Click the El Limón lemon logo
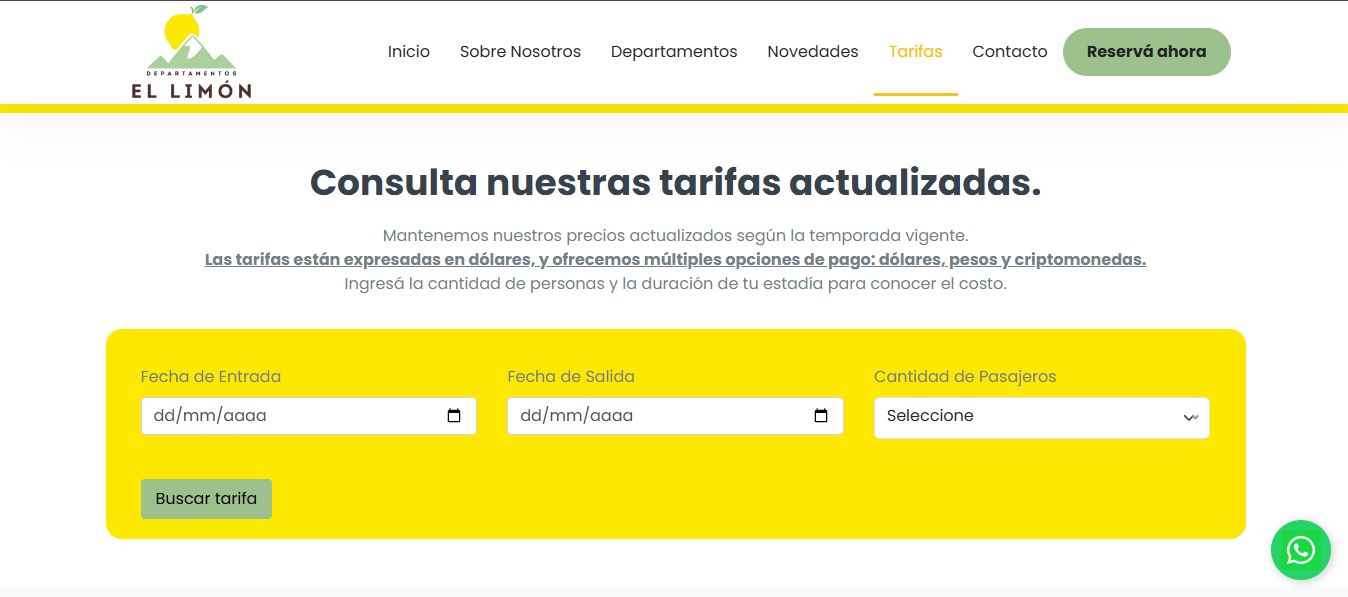 click(x=191, y=52)
